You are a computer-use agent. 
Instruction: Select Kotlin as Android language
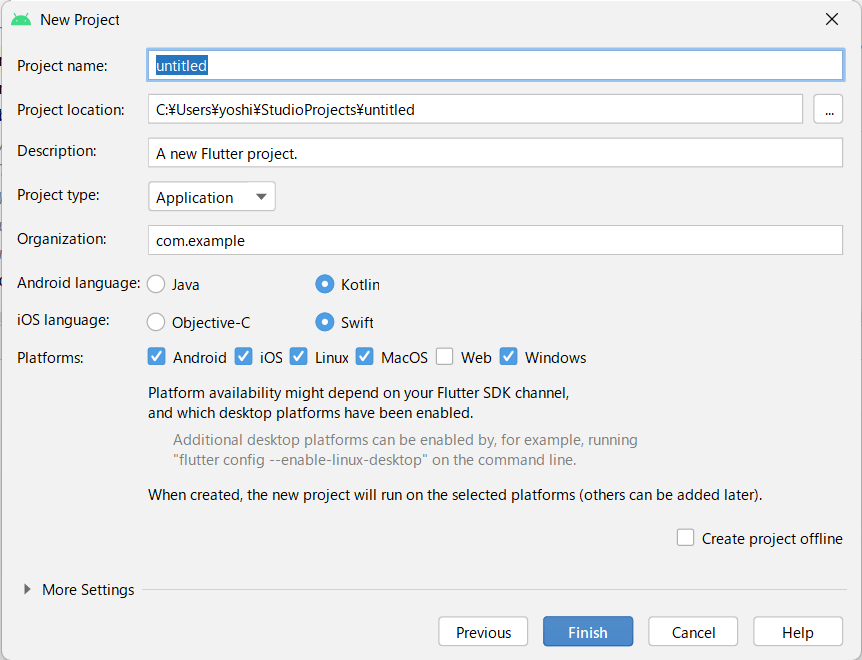[324, 284]
